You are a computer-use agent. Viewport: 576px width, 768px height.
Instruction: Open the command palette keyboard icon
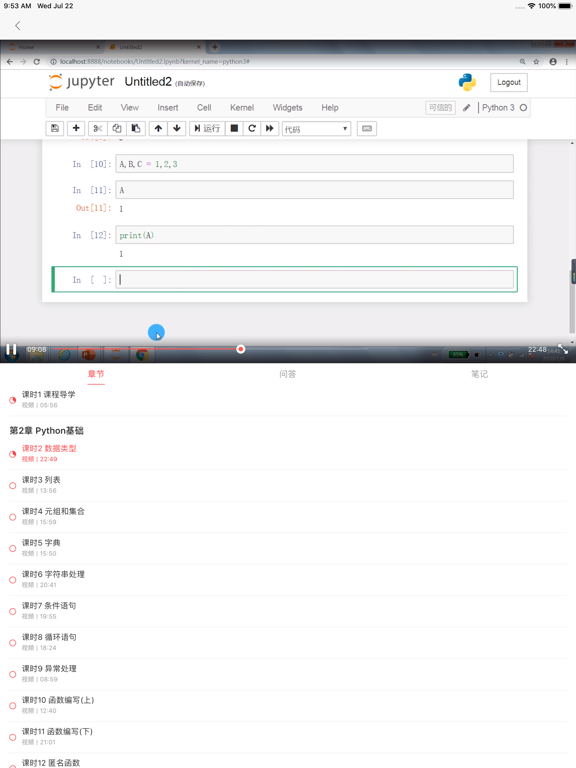(x=367, y=128)
